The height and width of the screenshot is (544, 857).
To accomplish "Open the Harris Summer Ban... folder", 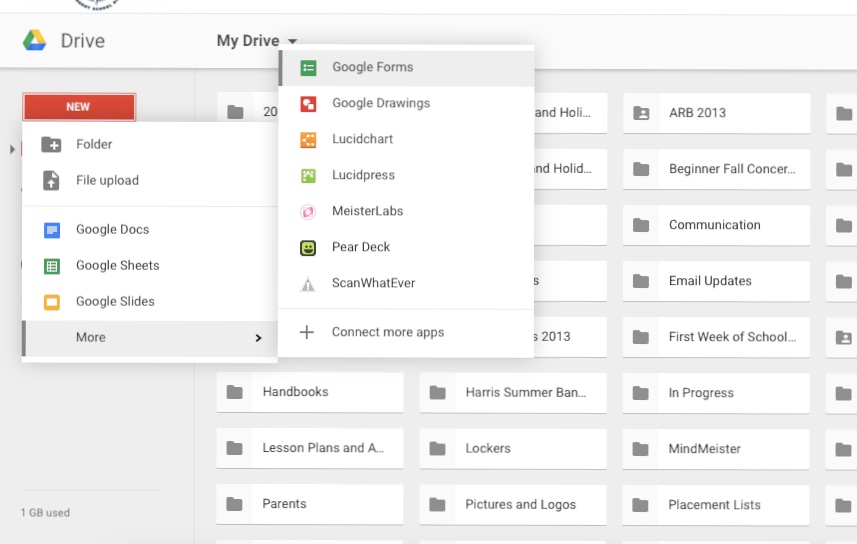I will coord(513,393).
